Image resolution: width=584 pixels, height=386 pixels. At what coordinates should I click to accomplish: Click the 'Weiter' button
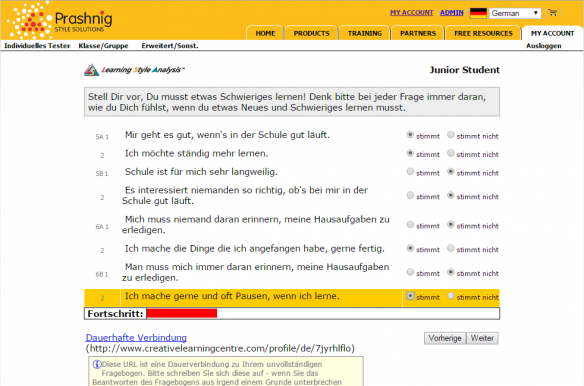[x=482, y=338]
